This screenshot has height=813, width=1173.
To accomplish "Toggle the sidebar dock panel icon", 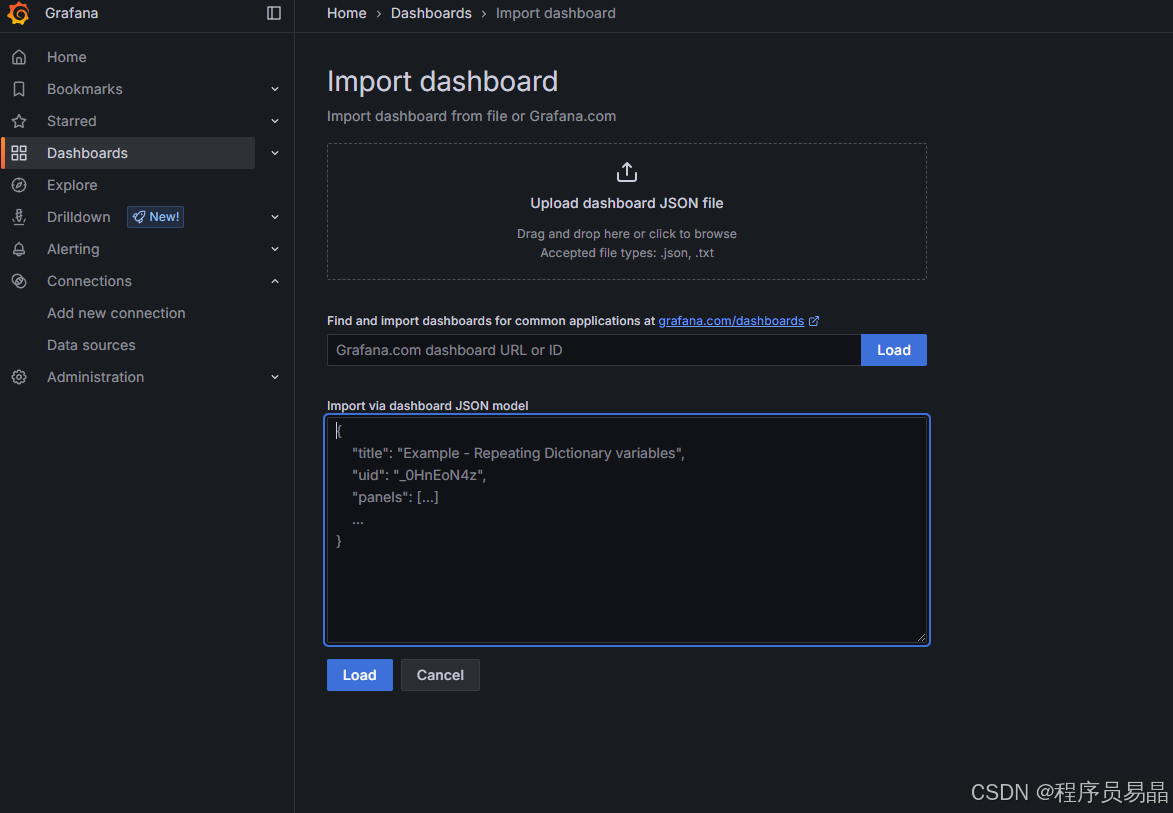I will (274, 13).
